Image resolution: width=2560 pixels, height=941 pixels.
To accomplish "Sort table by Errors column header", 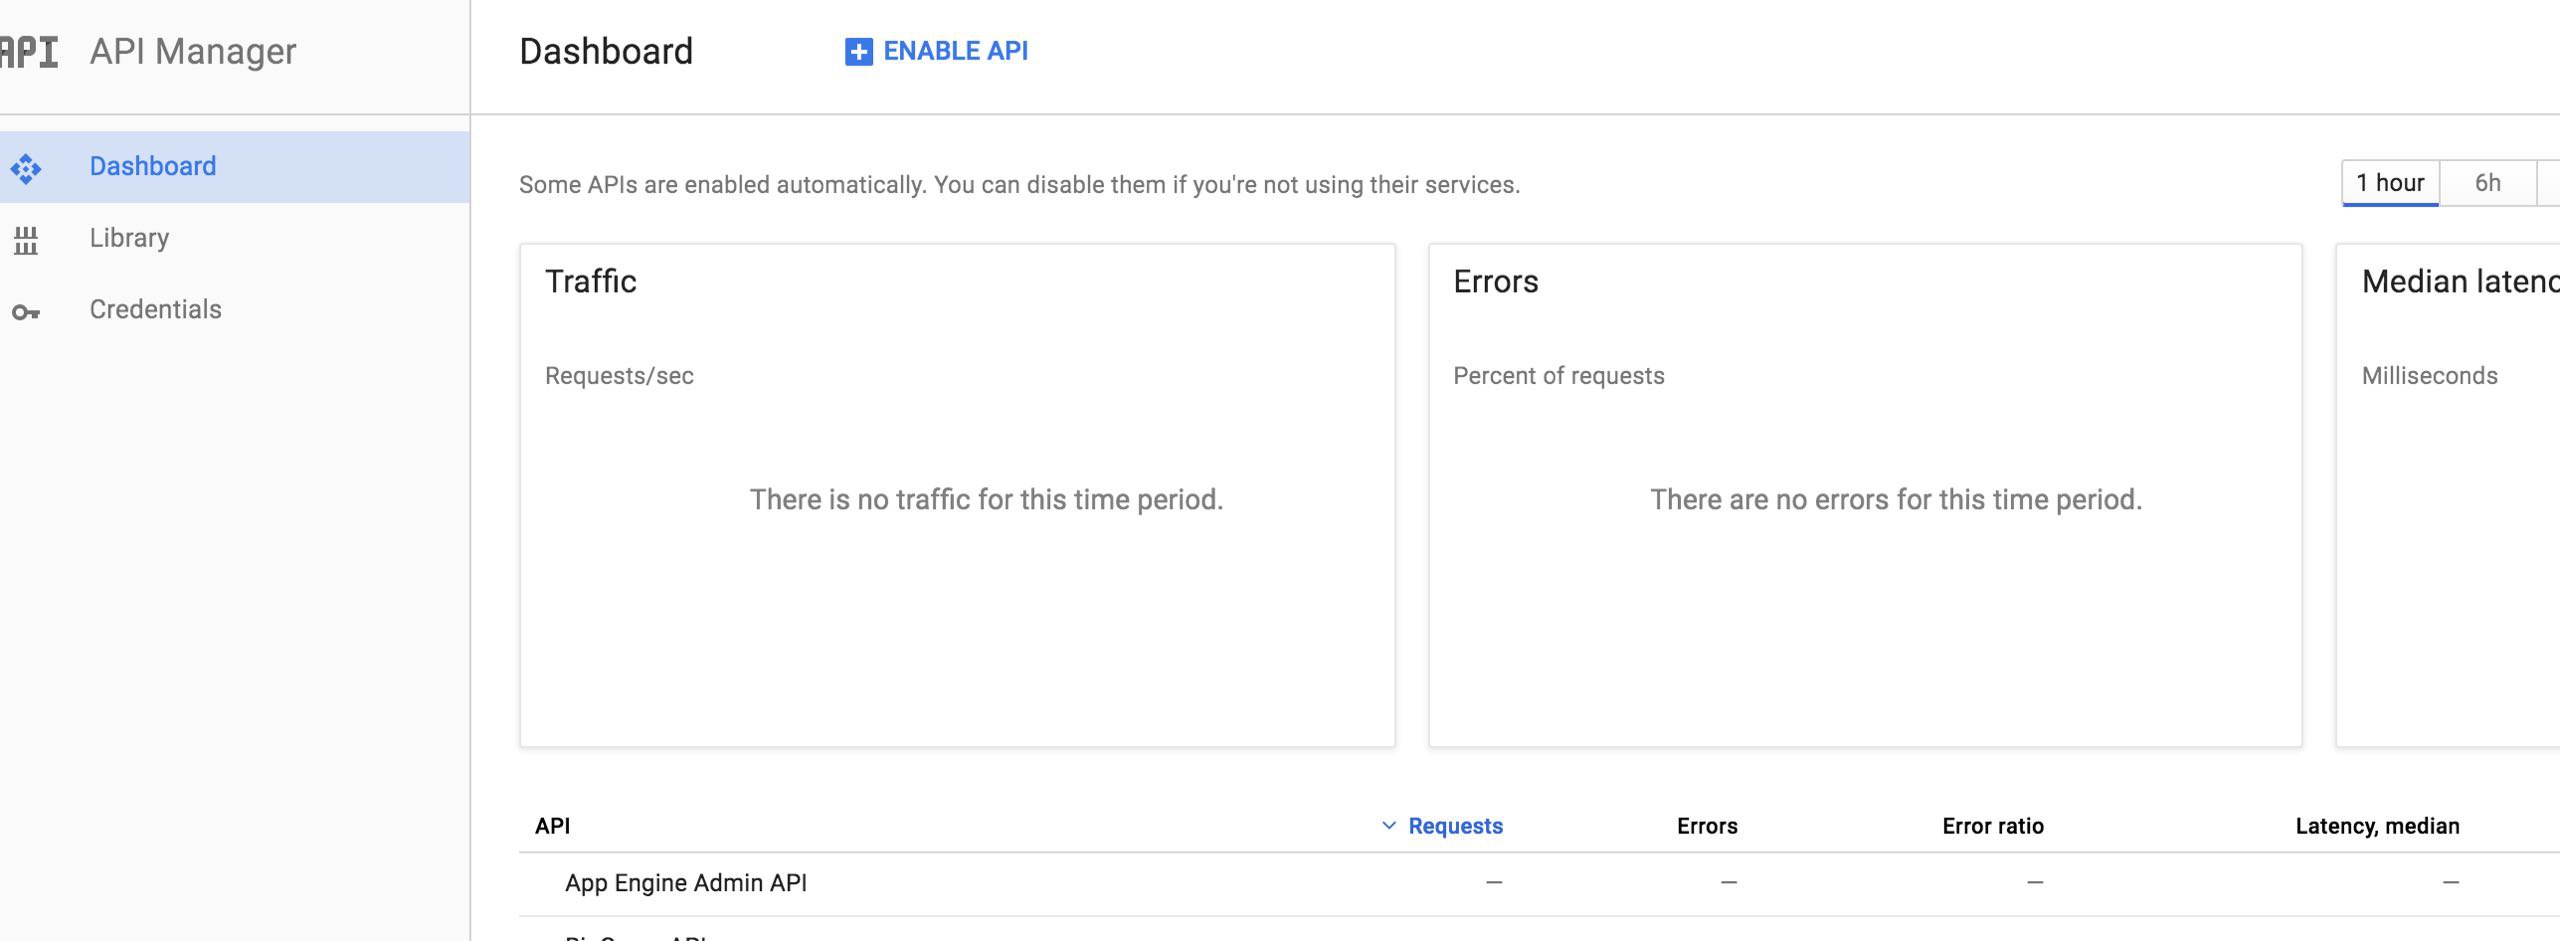I will (1707, 826).
